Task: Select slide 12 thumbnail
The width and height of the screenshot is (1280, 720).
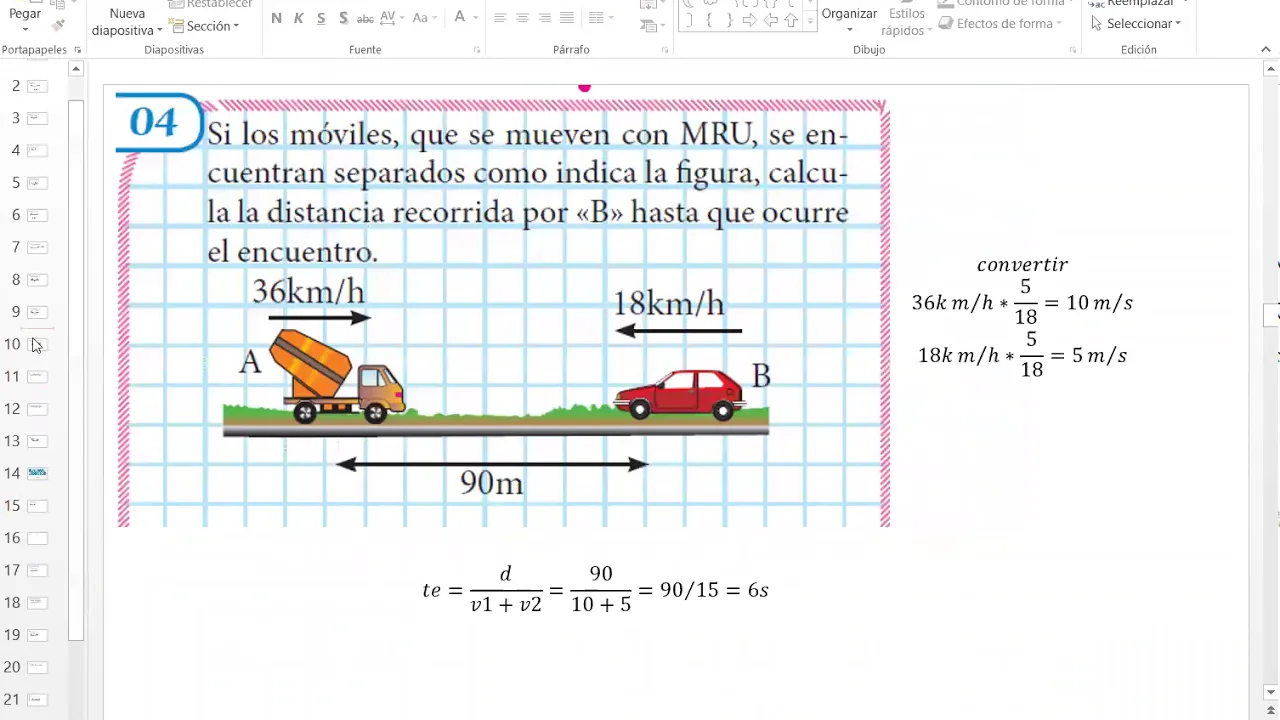Action: [x=38, y=409]
